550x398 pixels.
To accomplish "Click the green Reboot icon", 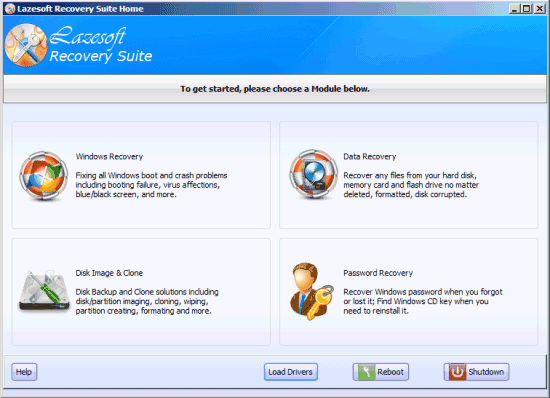I will (366, 372).
